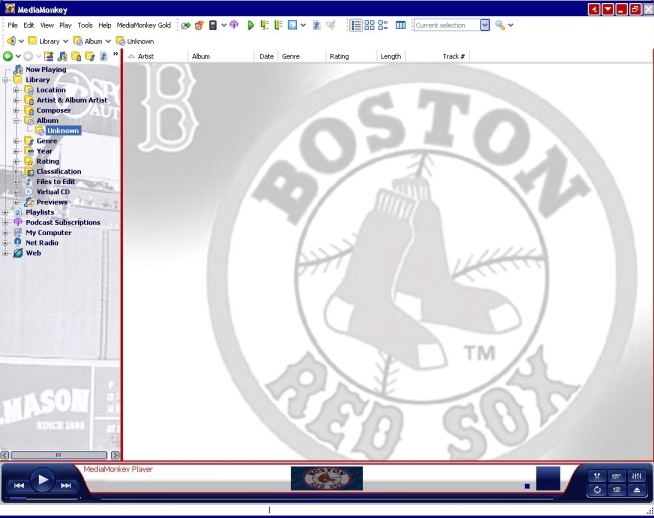Start playback with the round Play button
The image size is (654, 518).
click(x=42, y=480)
